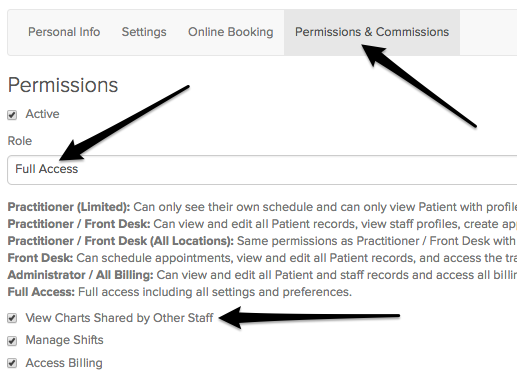Select the Permissions & Commissions tab
Image resolution: width=517 pixels, height=379 pixels.
[x=372, y=32]
